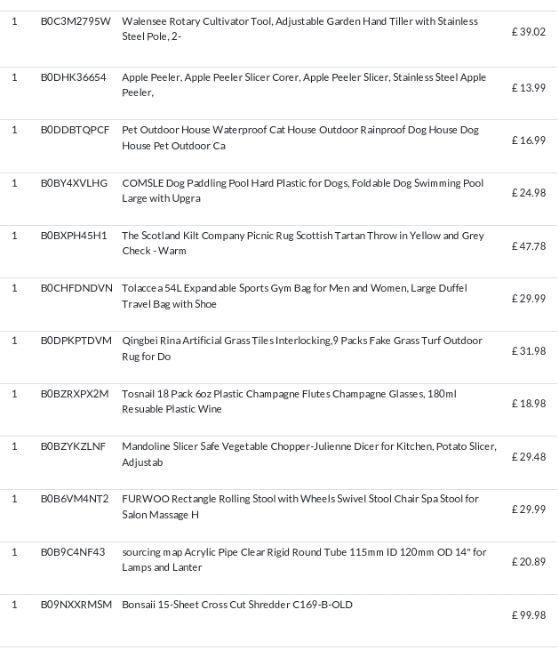Click the £ 31.98 price
The image size is (559, 650).
tap(528, 351)
